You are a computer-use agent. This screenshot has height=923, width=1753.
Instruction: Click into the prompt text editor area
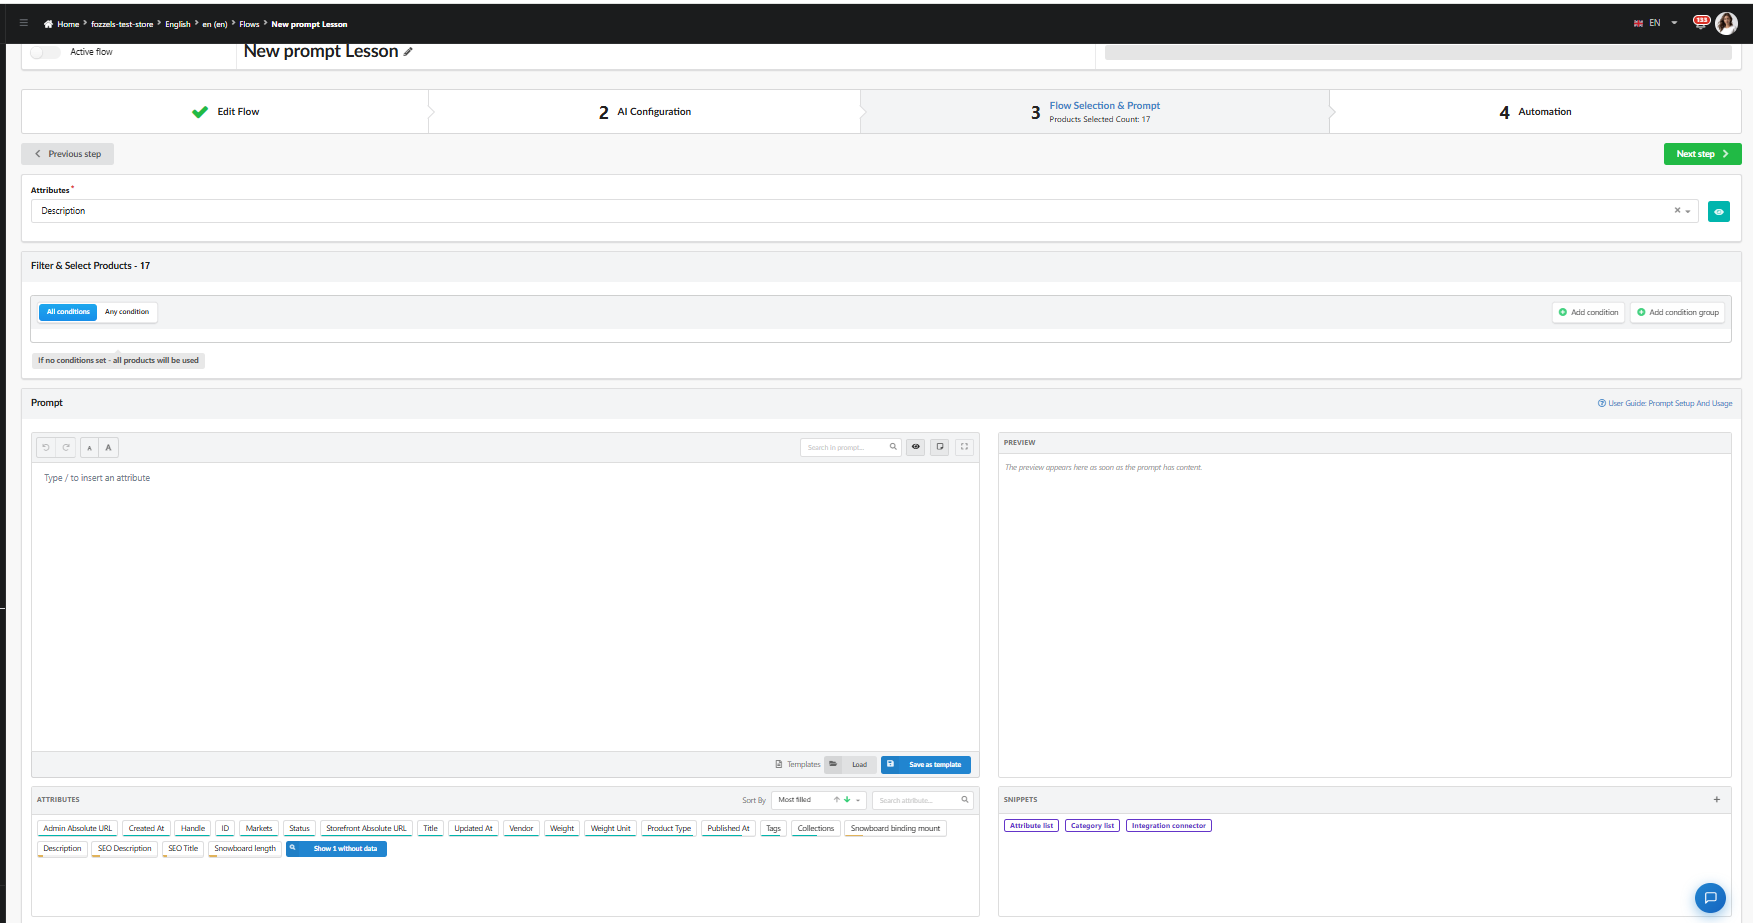coord(505,607)
